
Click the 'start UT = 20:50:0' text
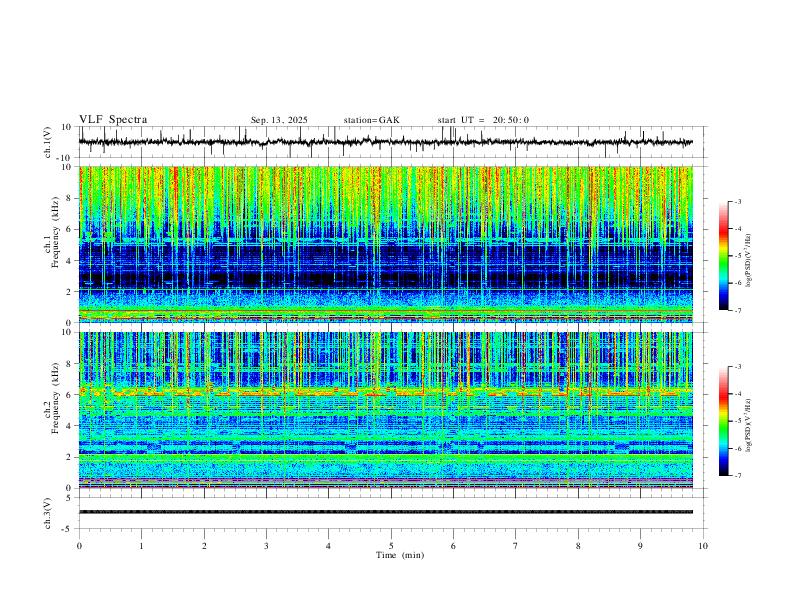pos(483,120)
